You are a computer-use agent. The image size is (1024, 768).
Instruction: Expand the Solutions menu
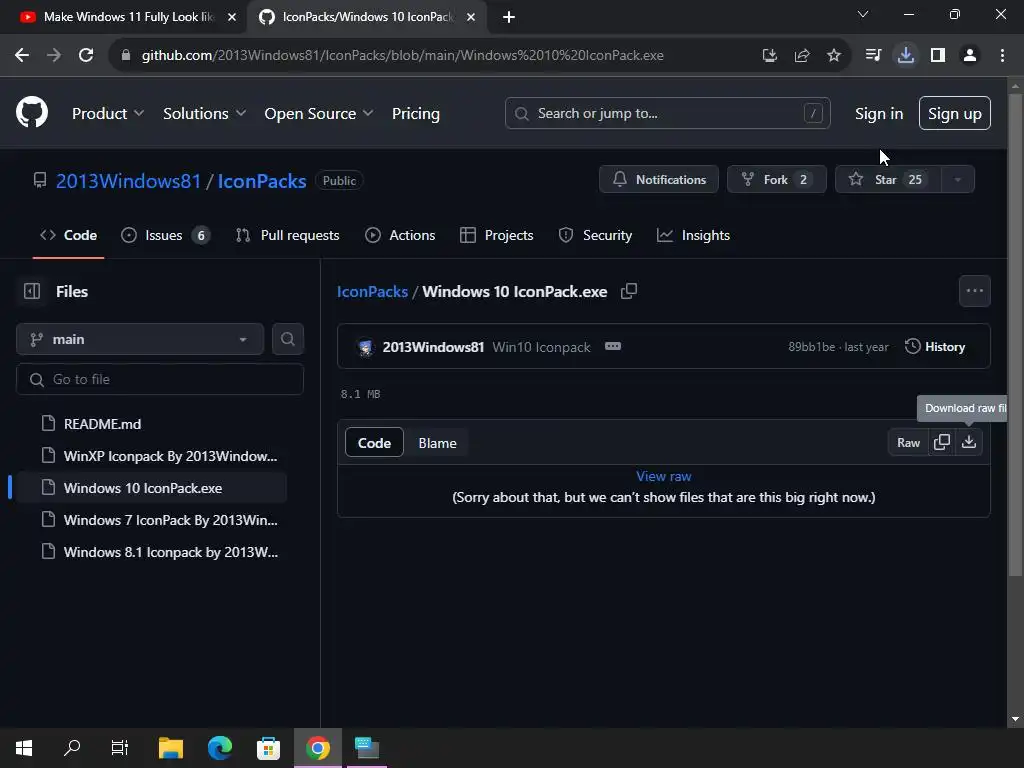tap(204, 113)
